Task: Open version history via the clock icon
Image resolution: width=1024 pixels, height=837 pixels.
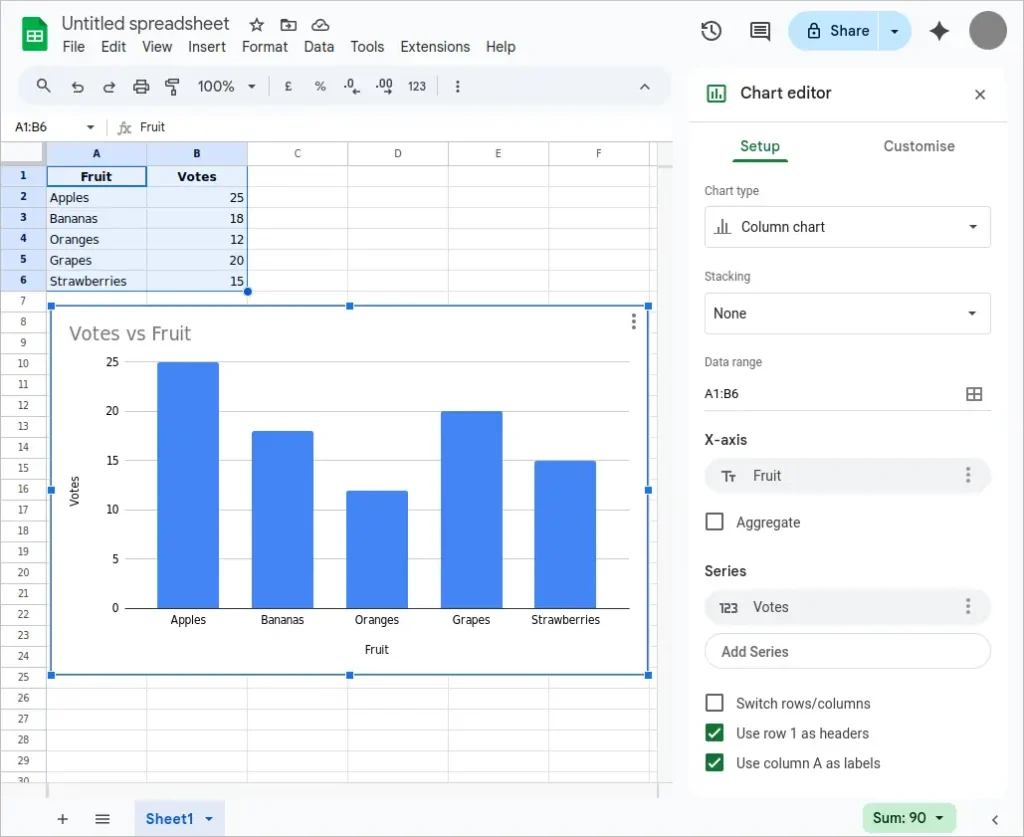Action: pos(711,31)
